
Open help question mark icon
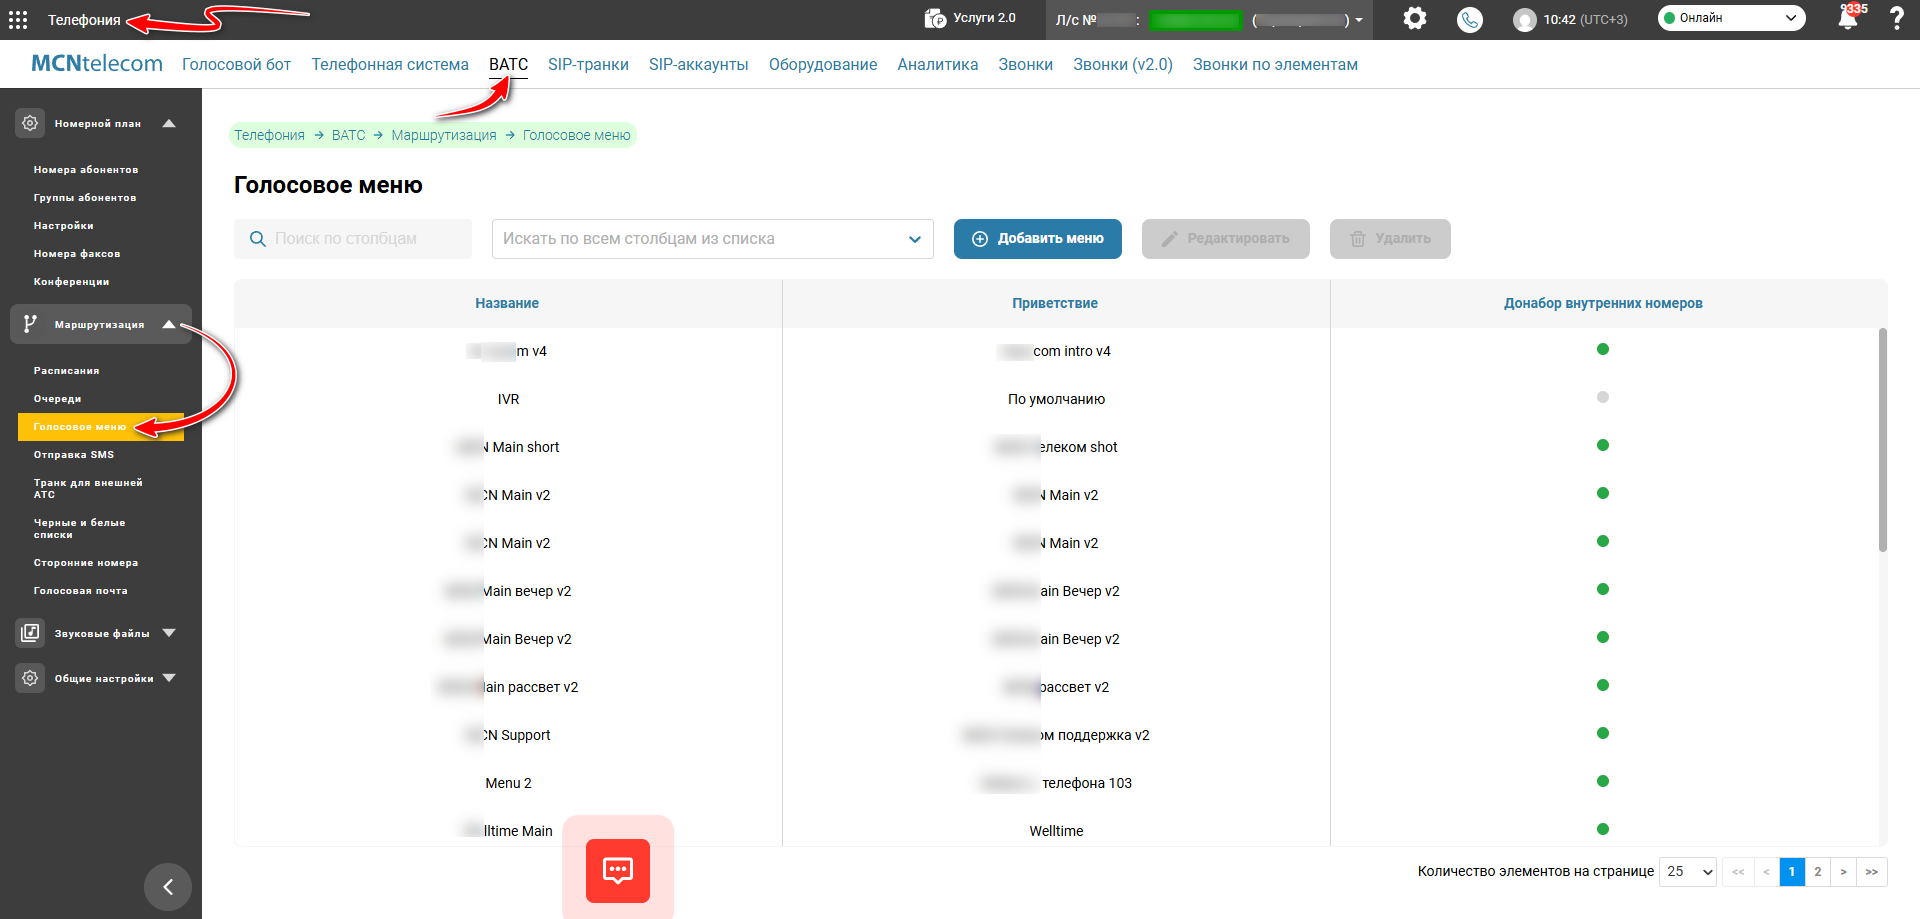pos(1897,18)
